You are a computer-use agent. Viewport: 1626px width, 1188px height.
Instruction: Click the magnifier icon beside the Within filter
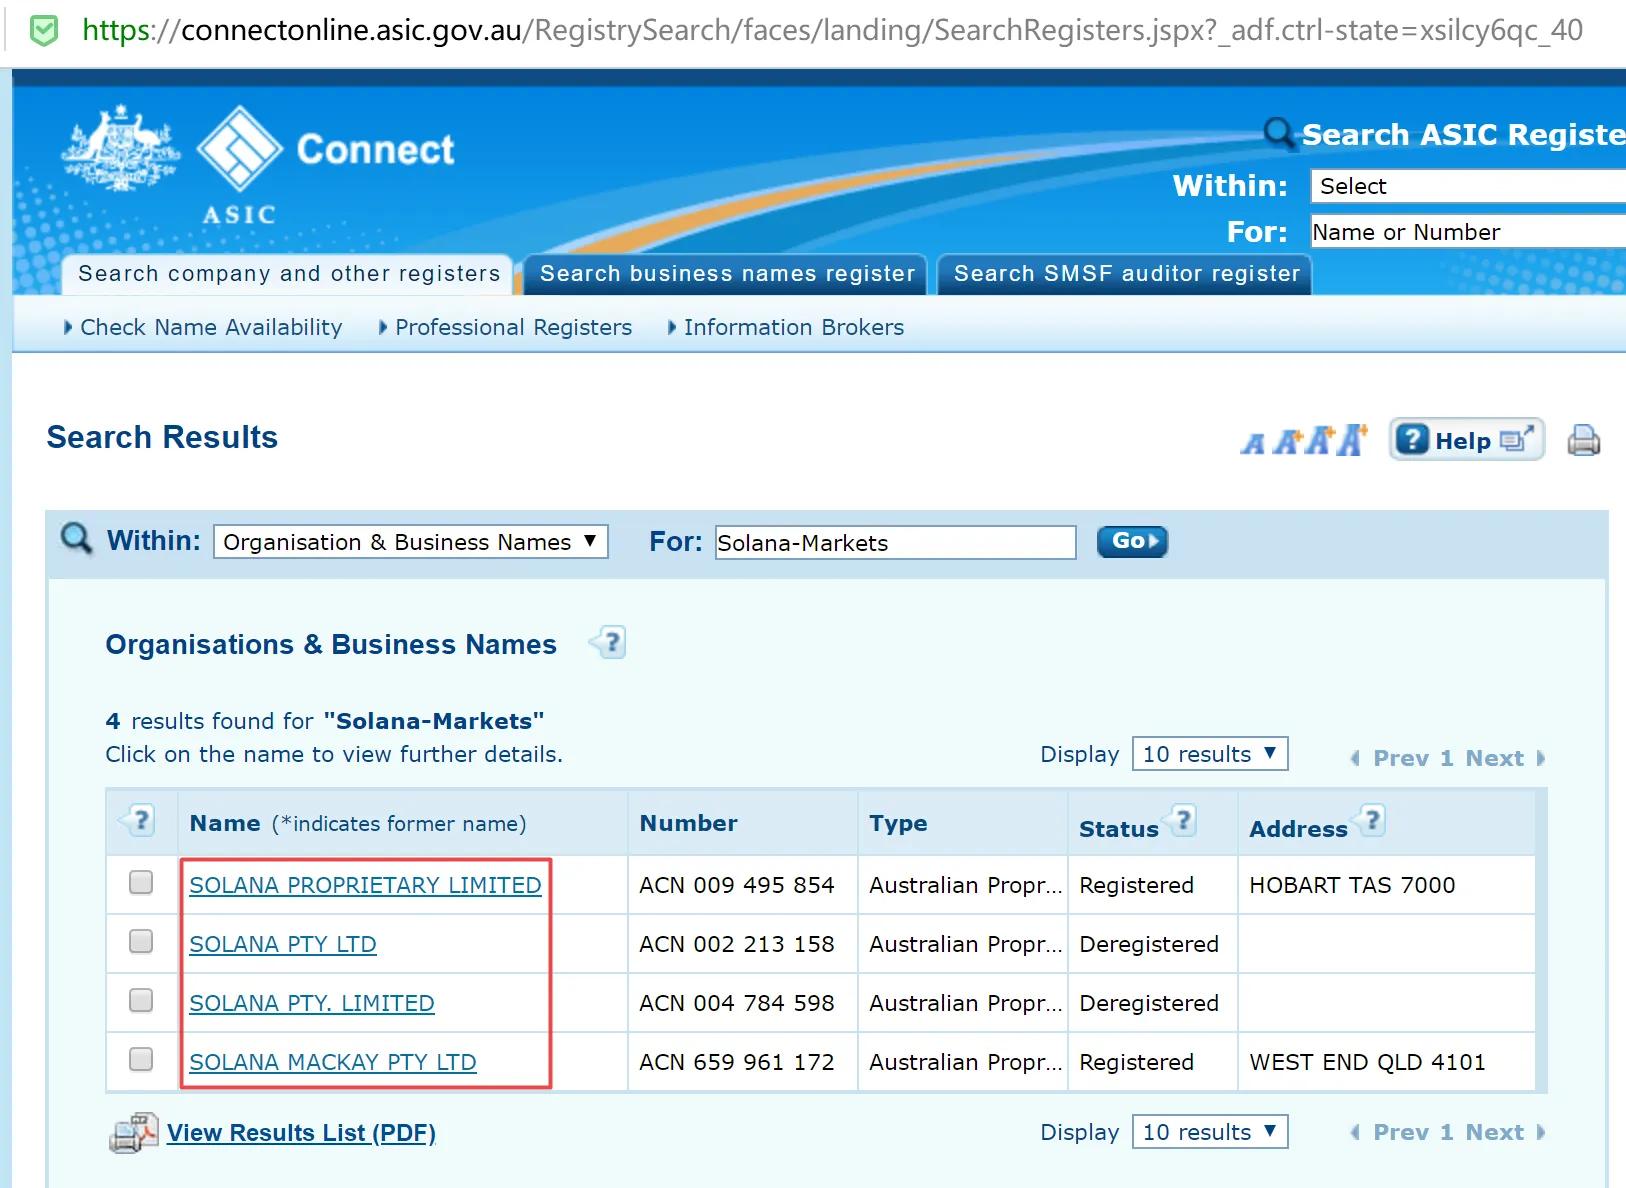click(x=76, y=539)
